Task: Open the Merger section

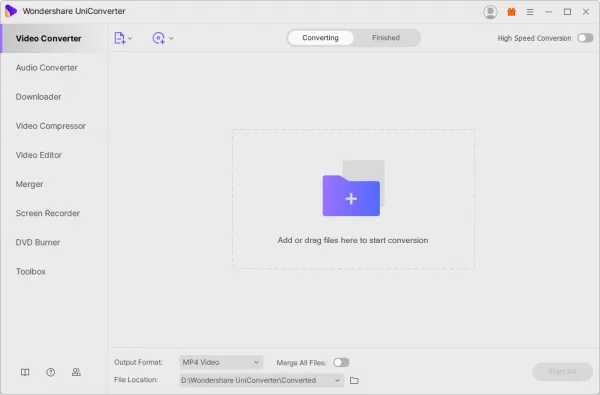Action: tap(29, 184)
